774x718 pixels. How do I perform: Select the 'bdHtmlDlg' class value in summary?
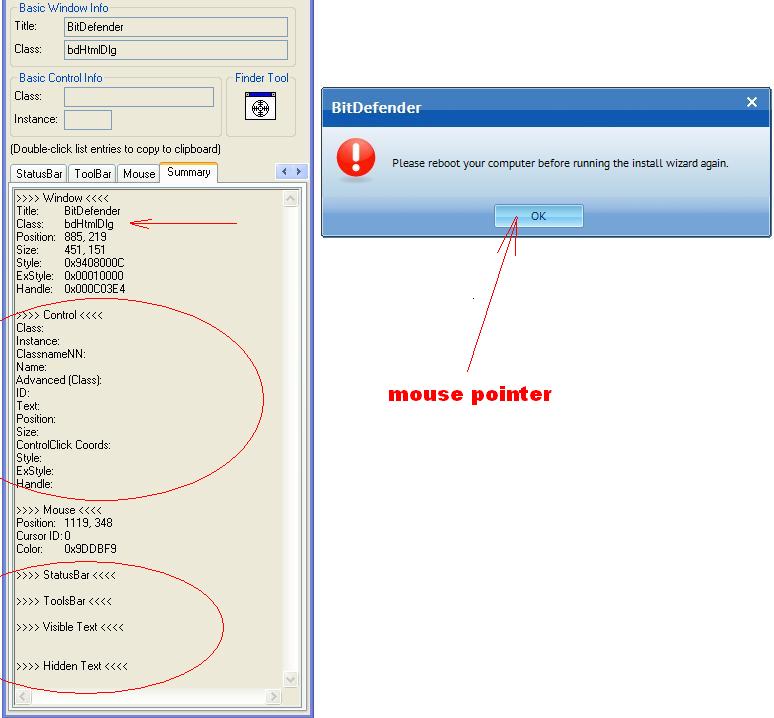click(x=89, y=224)
